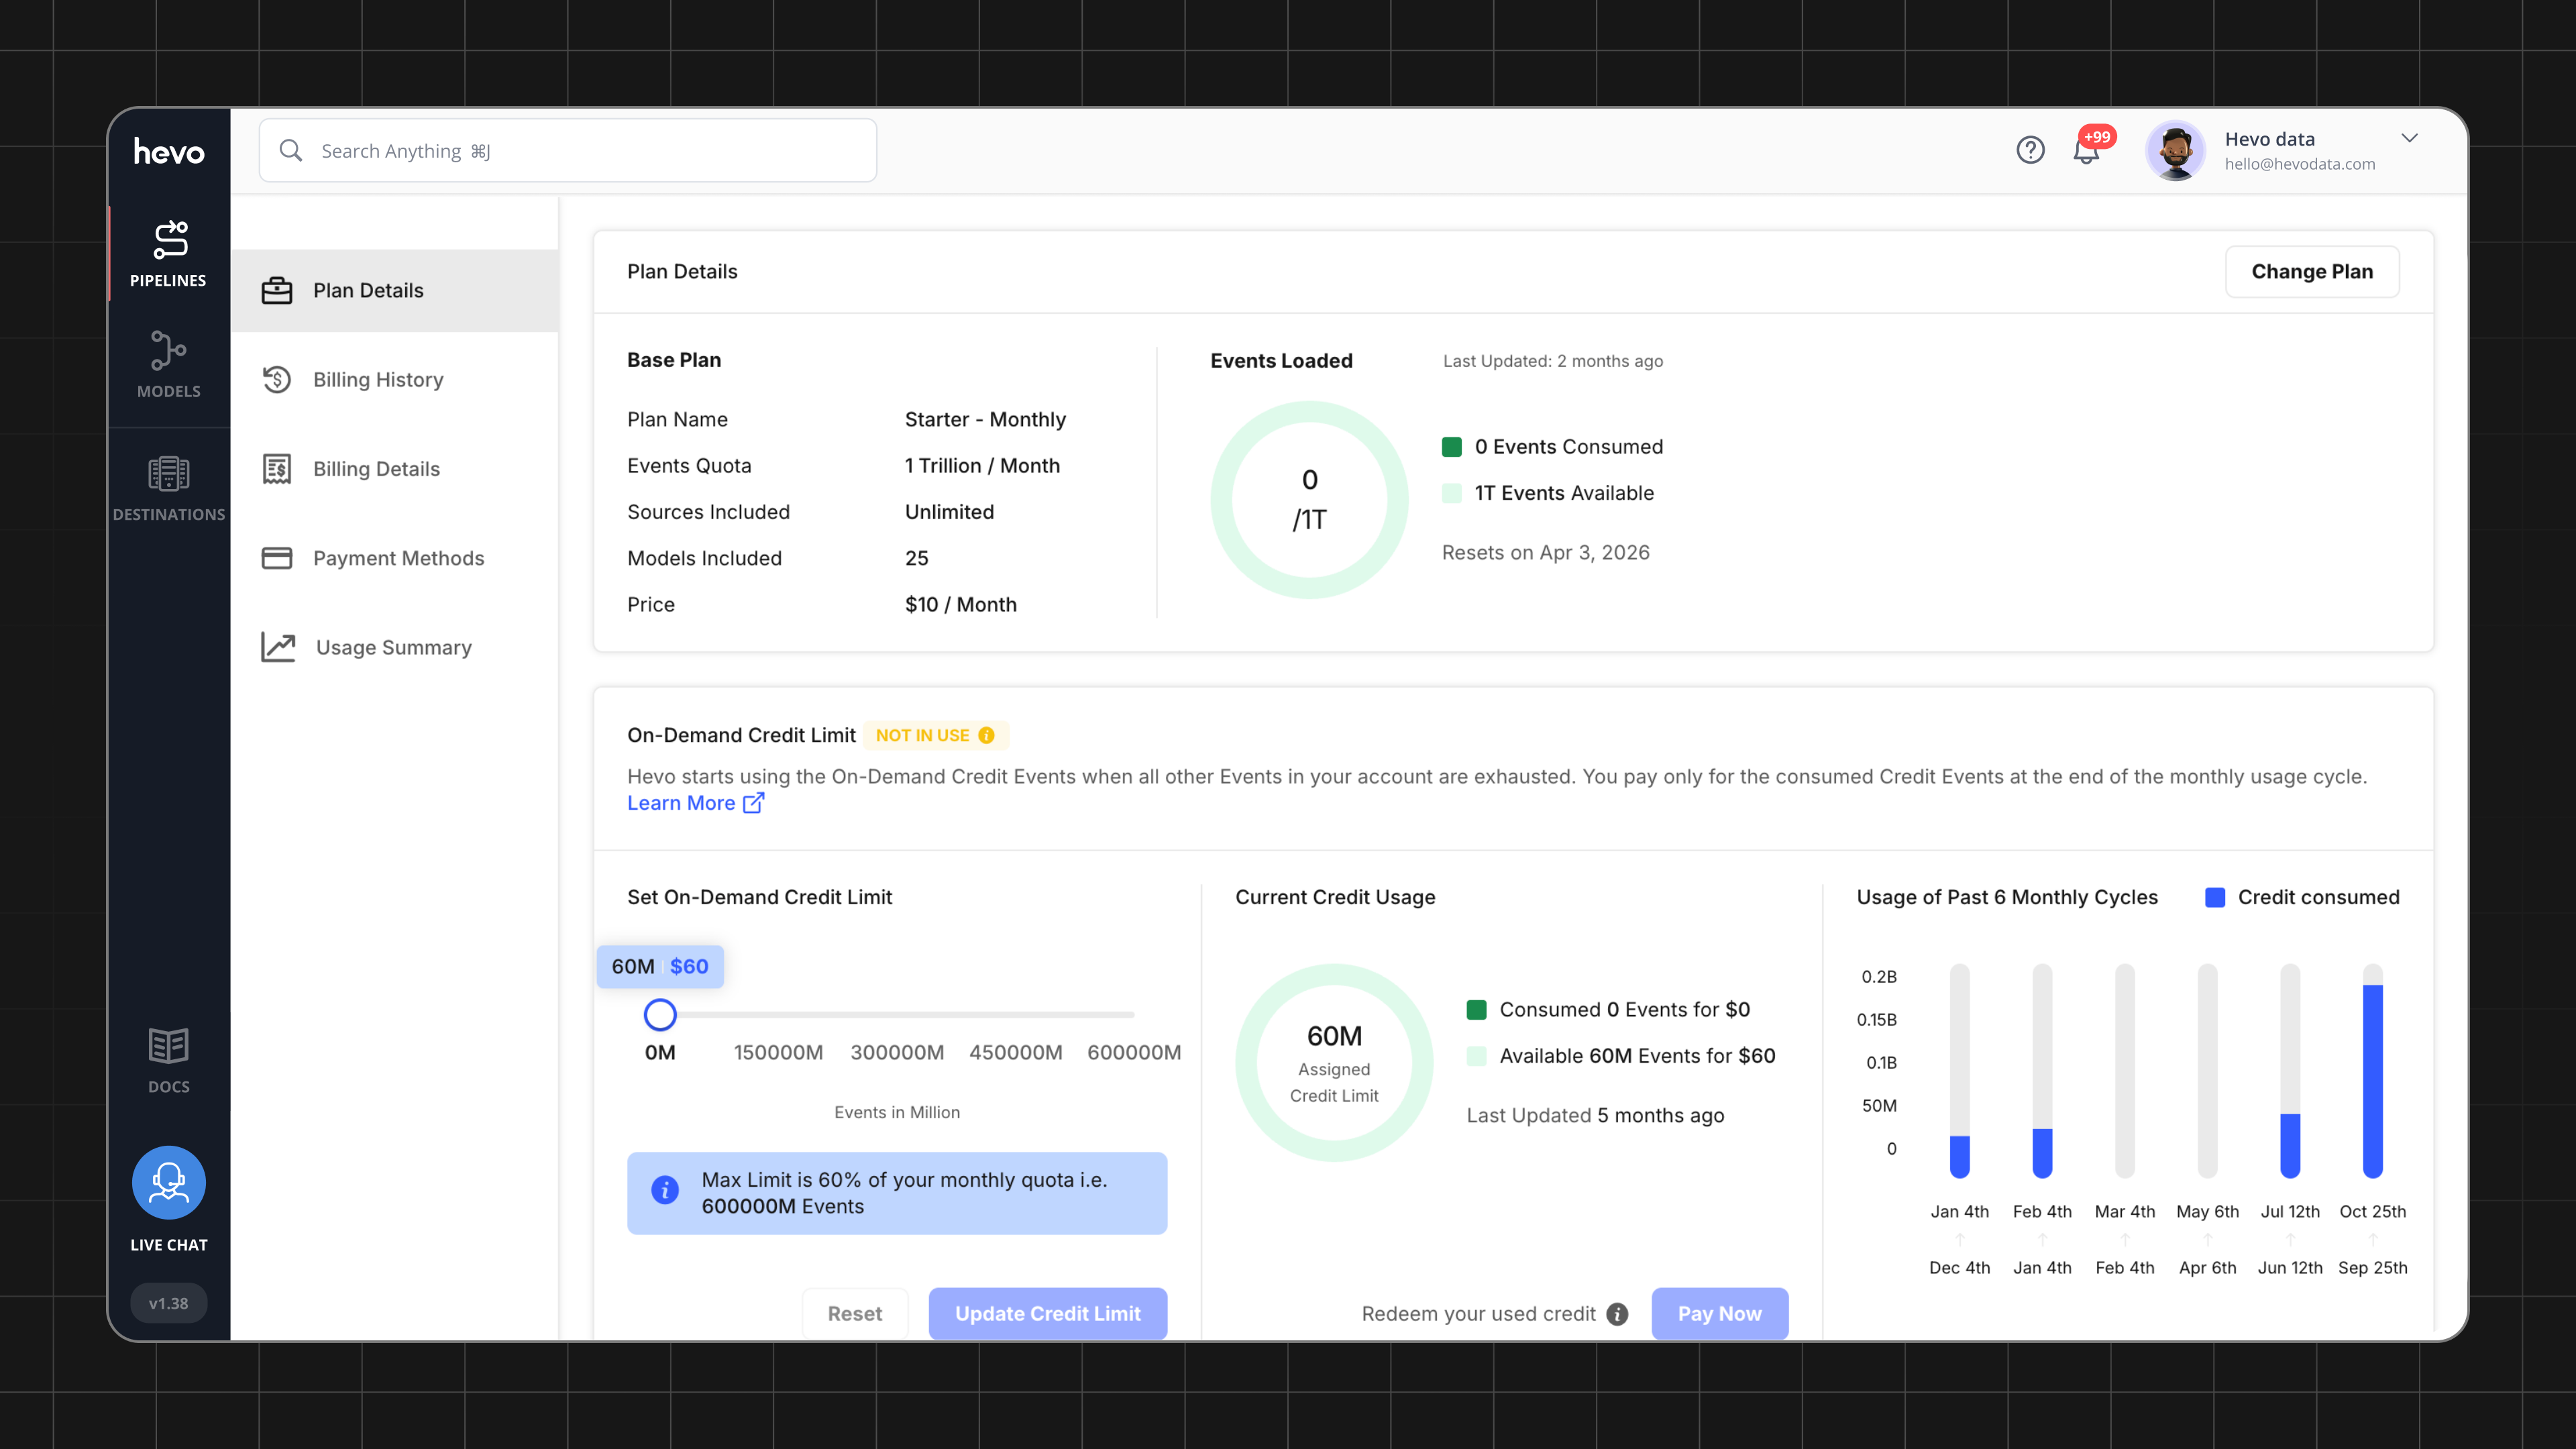
Task: Click Update Credit Limit button
Action: (x=1048, y=1313)
